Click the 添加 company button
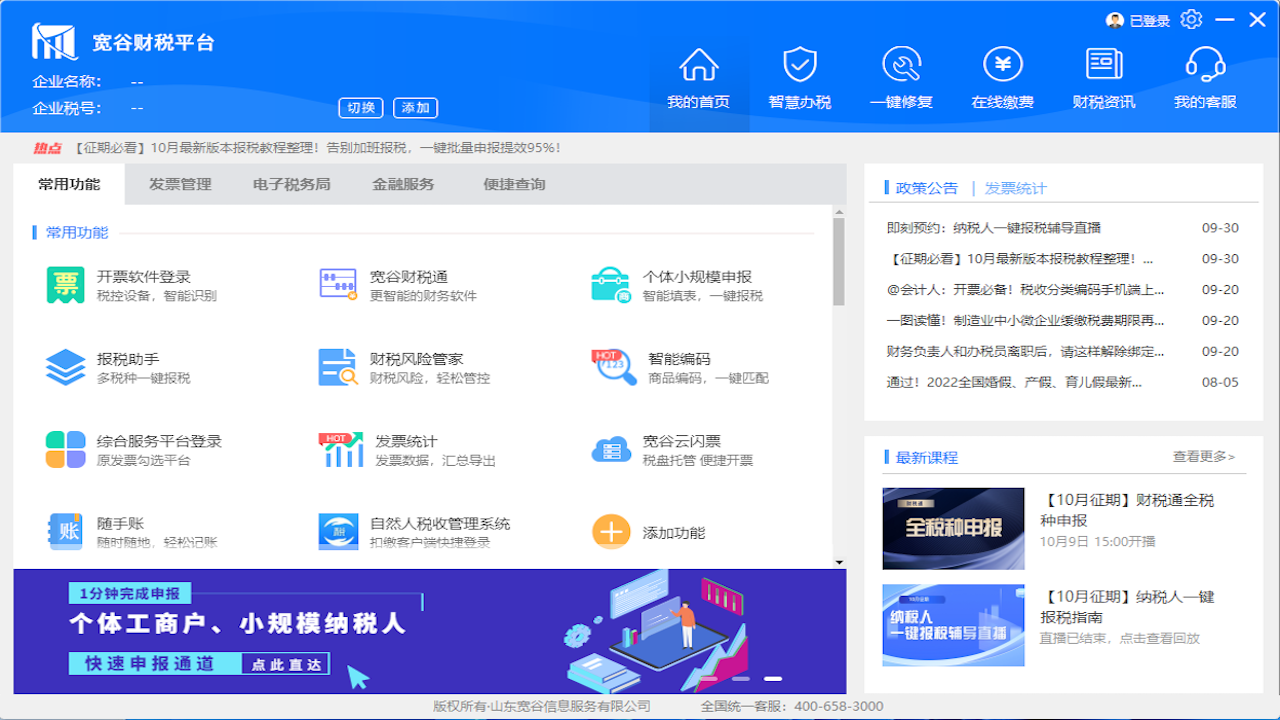Image resolution: width=1280 pixels, height=720 pixels. click(x=415, y=108)
